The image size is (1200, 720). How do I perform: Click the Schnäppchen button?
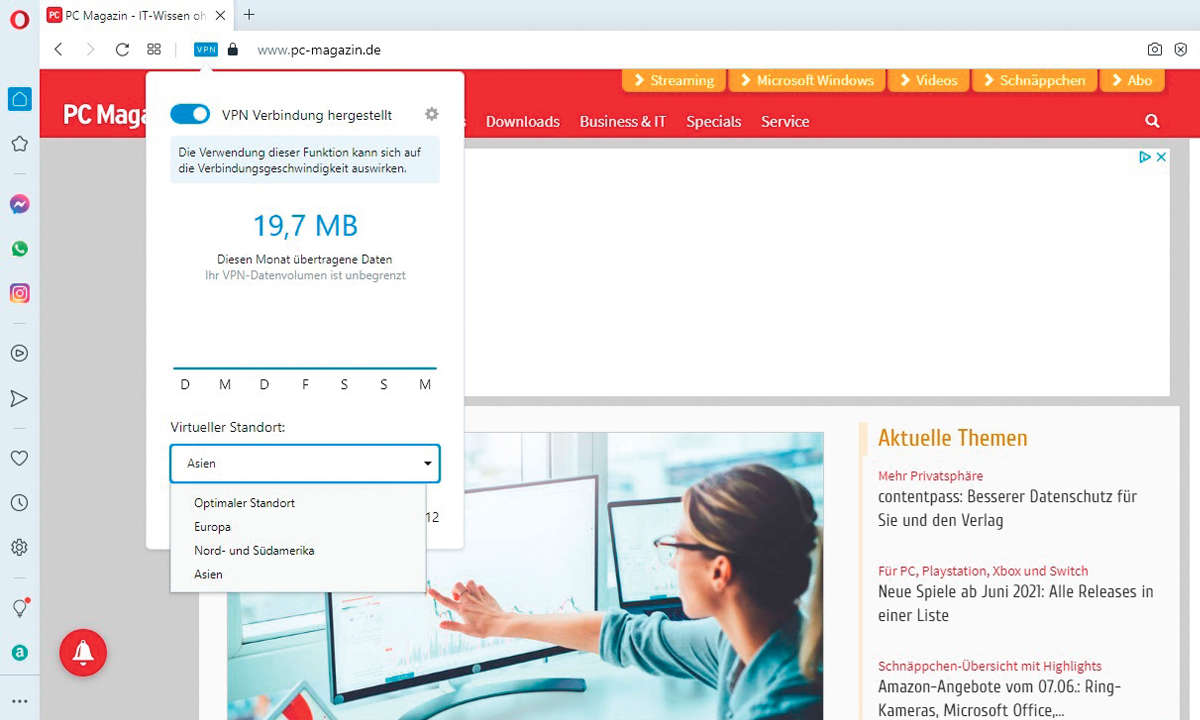(1033, 80)
